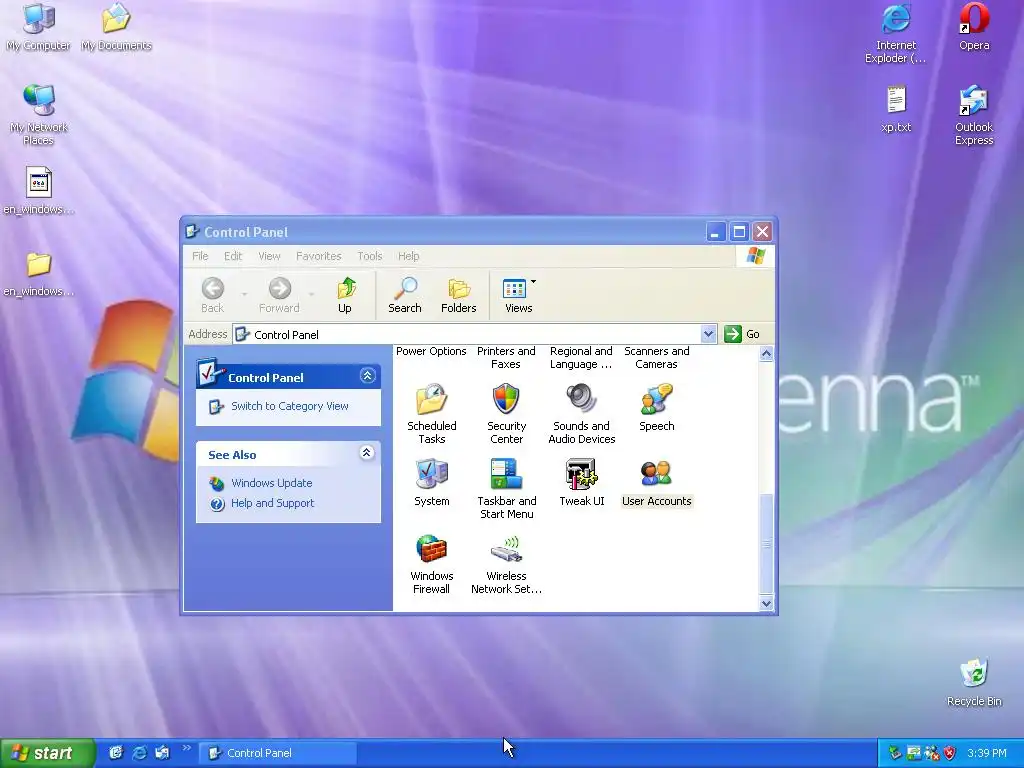
Task: Open the Security Center applet
Action: coord(506,413)
